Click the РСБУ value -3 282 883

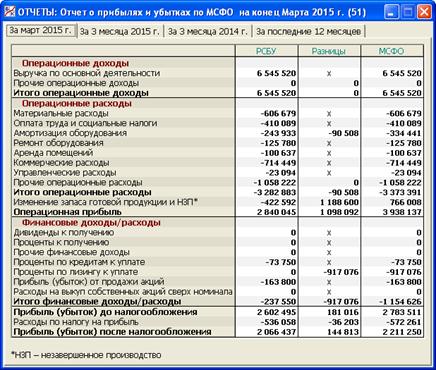pos(274,193)
